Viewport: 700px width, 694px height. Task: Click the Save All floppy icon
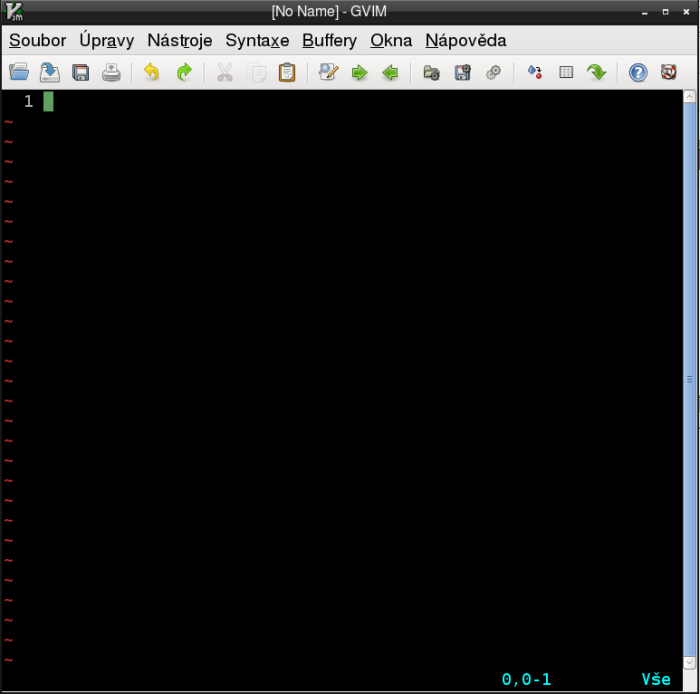click(80, 72)
